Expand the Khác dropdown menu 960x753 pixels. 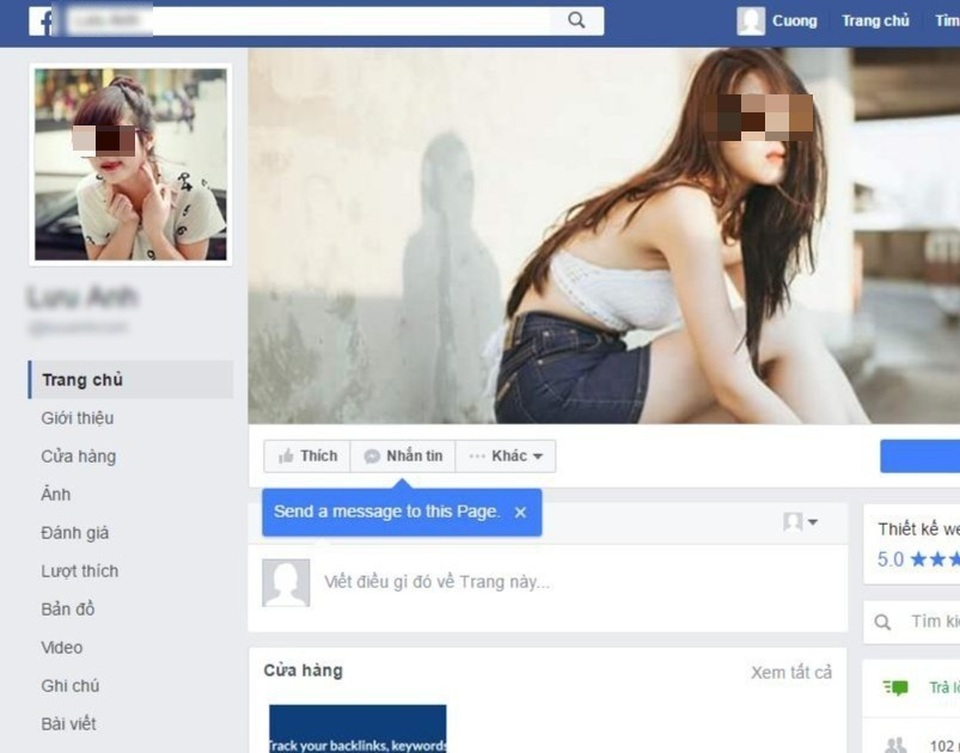(506, 456)
